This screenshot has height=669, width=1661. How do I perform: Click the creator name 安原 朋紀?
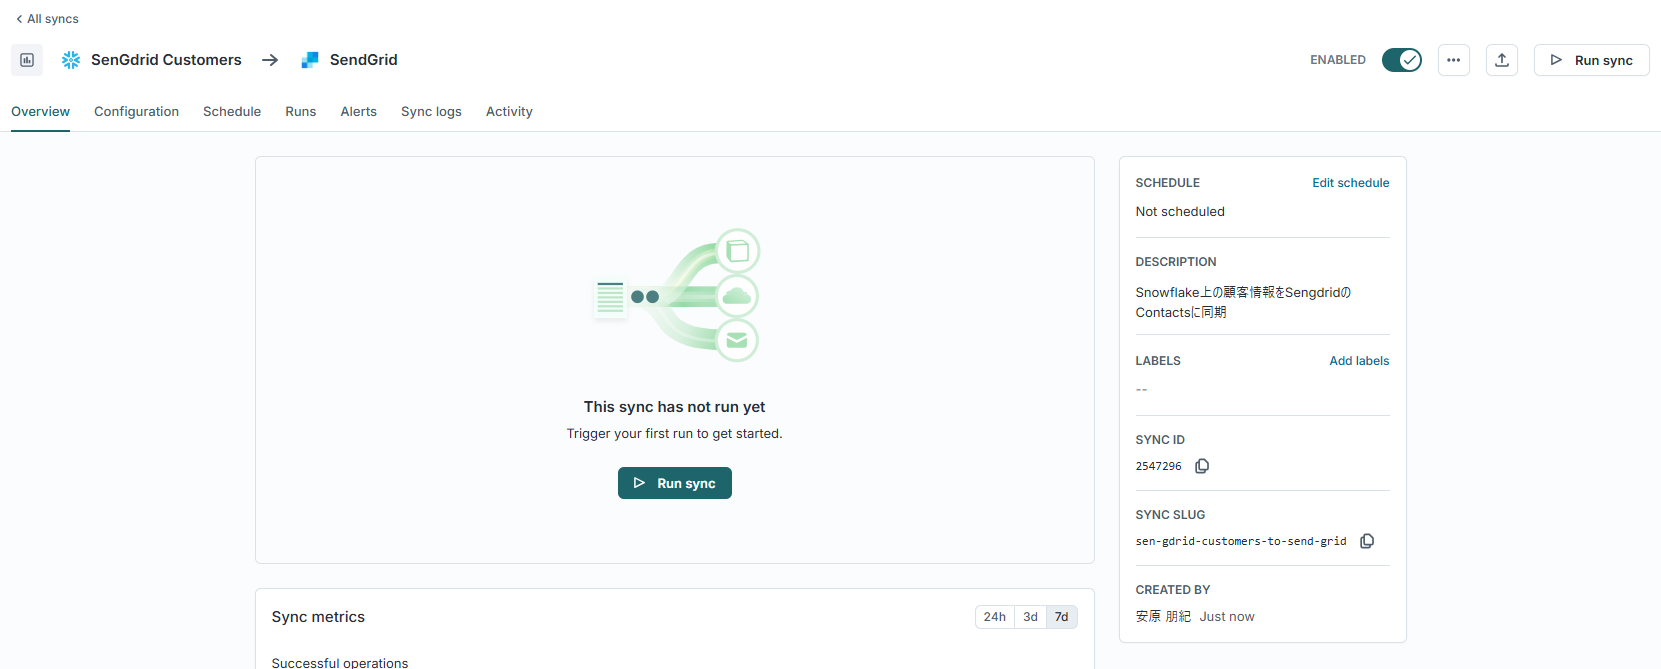[x=1163, y=617]
